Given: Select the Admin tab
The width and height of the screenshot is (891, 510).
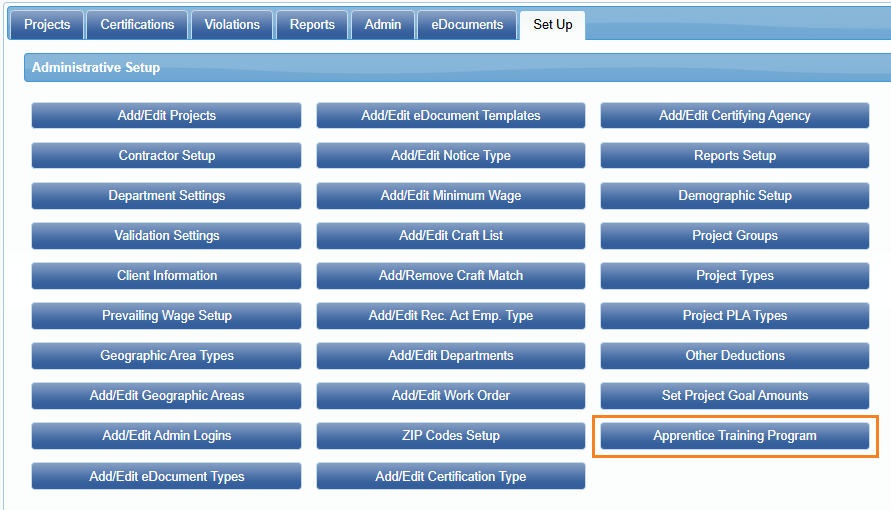Looking at the screenshot, I should (382, 25).
